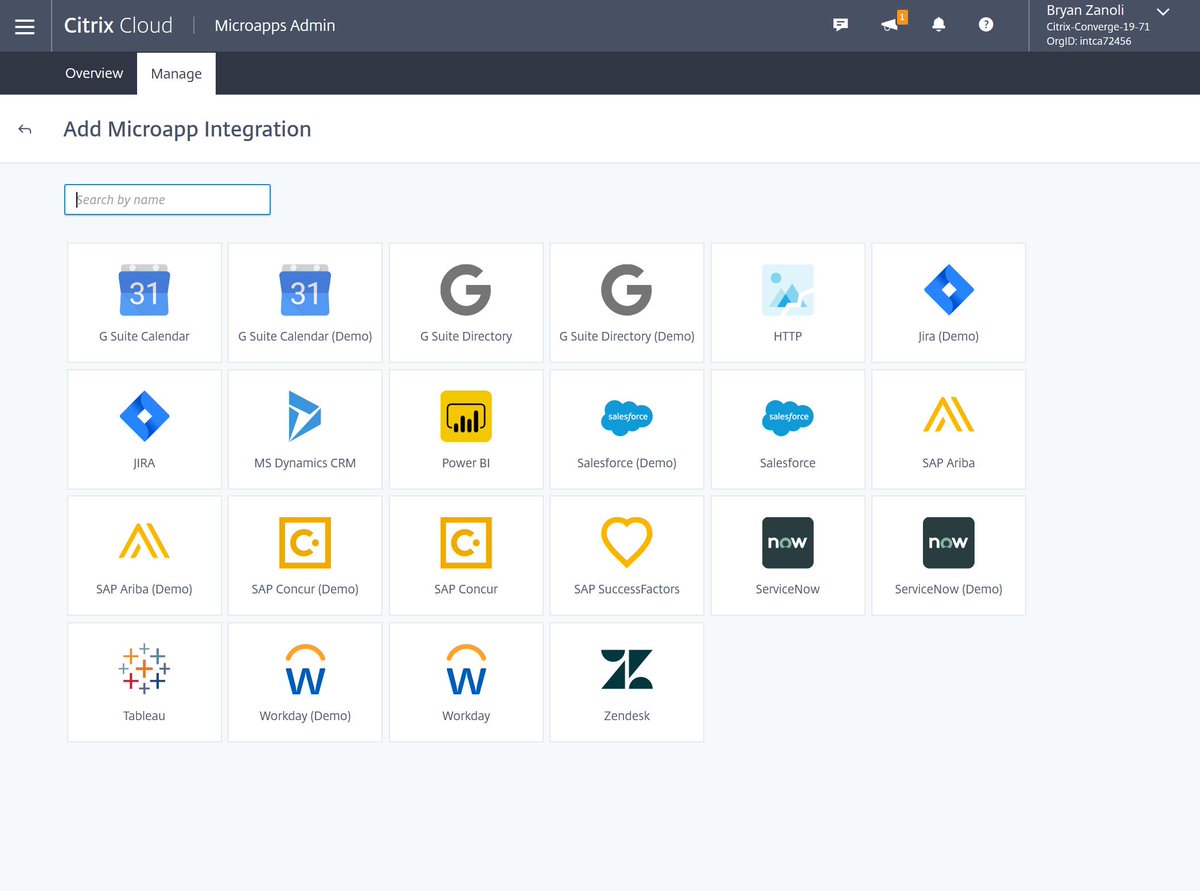Click the help question mark icon
The image size is (1200, 891).
point(986,25)
